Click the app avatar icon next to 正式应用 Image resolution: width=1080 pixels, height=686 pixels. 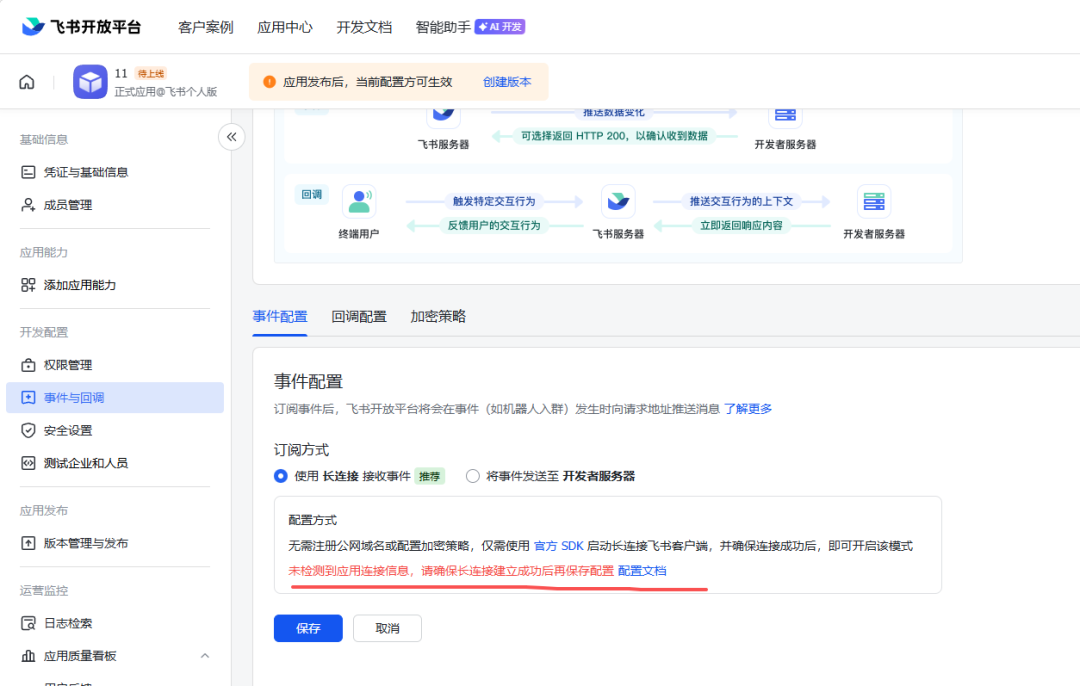[x=90, y=81]
